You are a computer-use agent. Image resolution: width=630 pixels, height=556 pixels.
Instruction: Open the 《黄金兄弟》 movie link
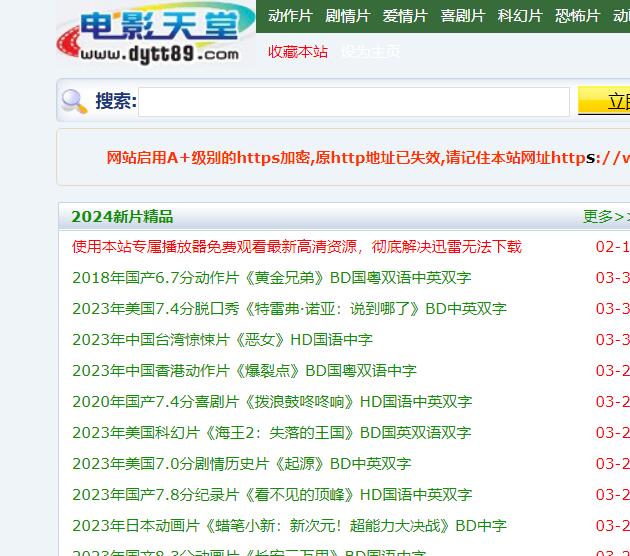(272, 278)
